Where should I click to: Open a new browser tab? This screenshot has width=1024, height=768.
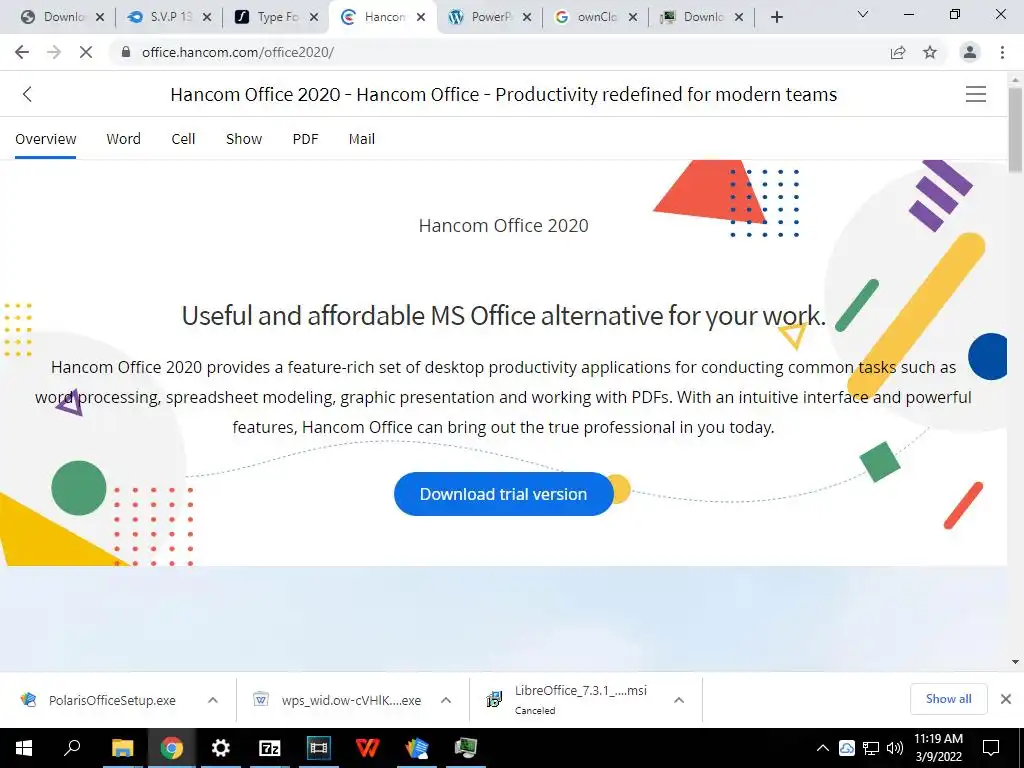[776, 17]
